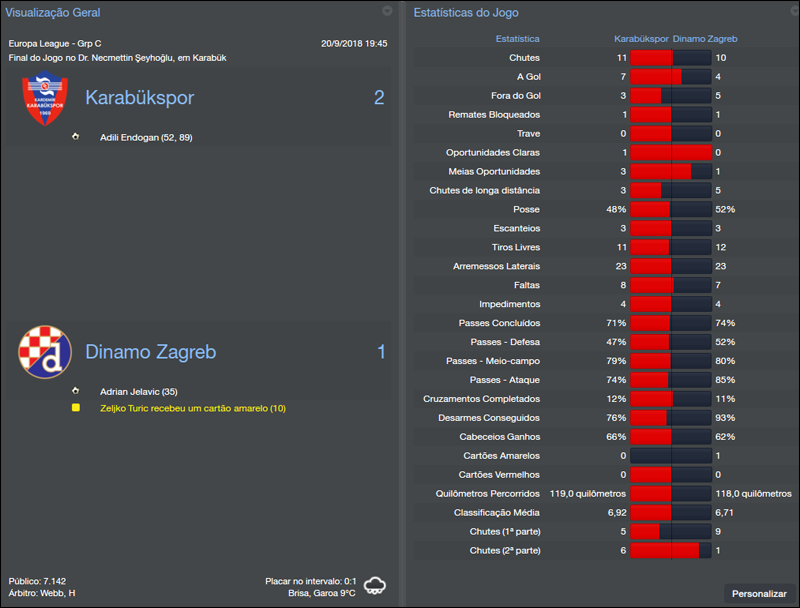
Task: Open the Dinamo Zagreb team name link
Action: [150, 352]
